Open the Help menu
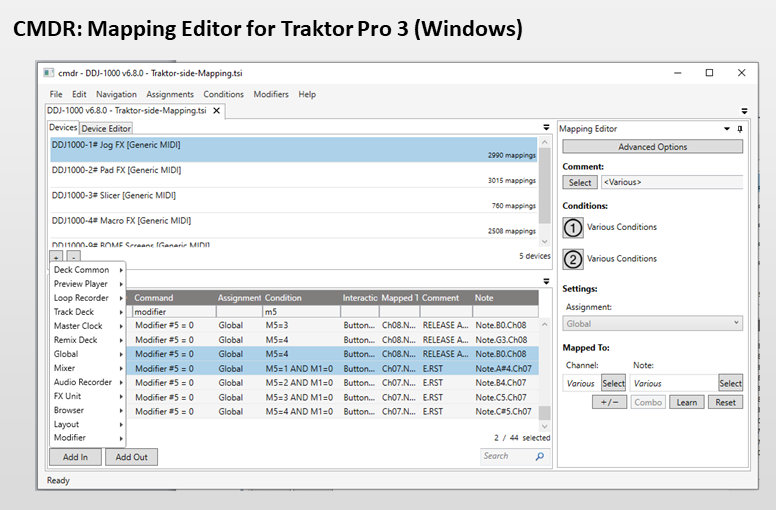776x510 pixels. tap(307, 94)
